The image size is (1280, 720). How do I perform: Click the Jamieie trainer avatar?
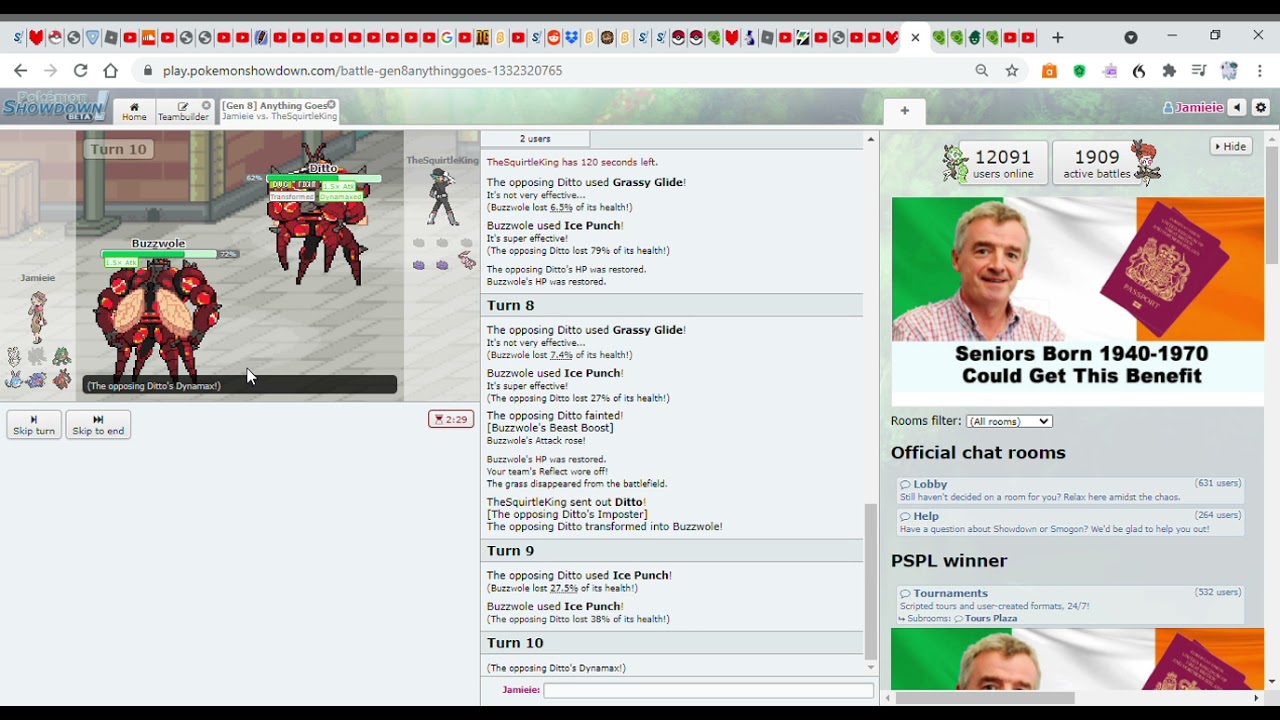click(38, 317)
